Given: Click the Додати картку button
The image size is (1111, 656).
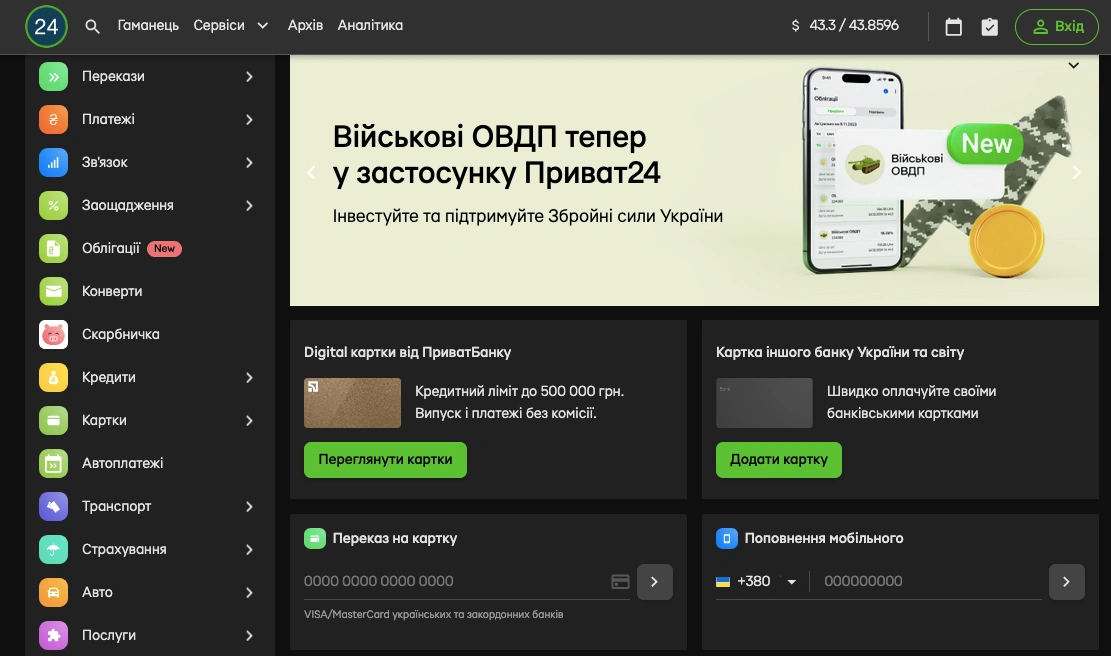Looking at the screenshot, I should click(x=778, y=460).
